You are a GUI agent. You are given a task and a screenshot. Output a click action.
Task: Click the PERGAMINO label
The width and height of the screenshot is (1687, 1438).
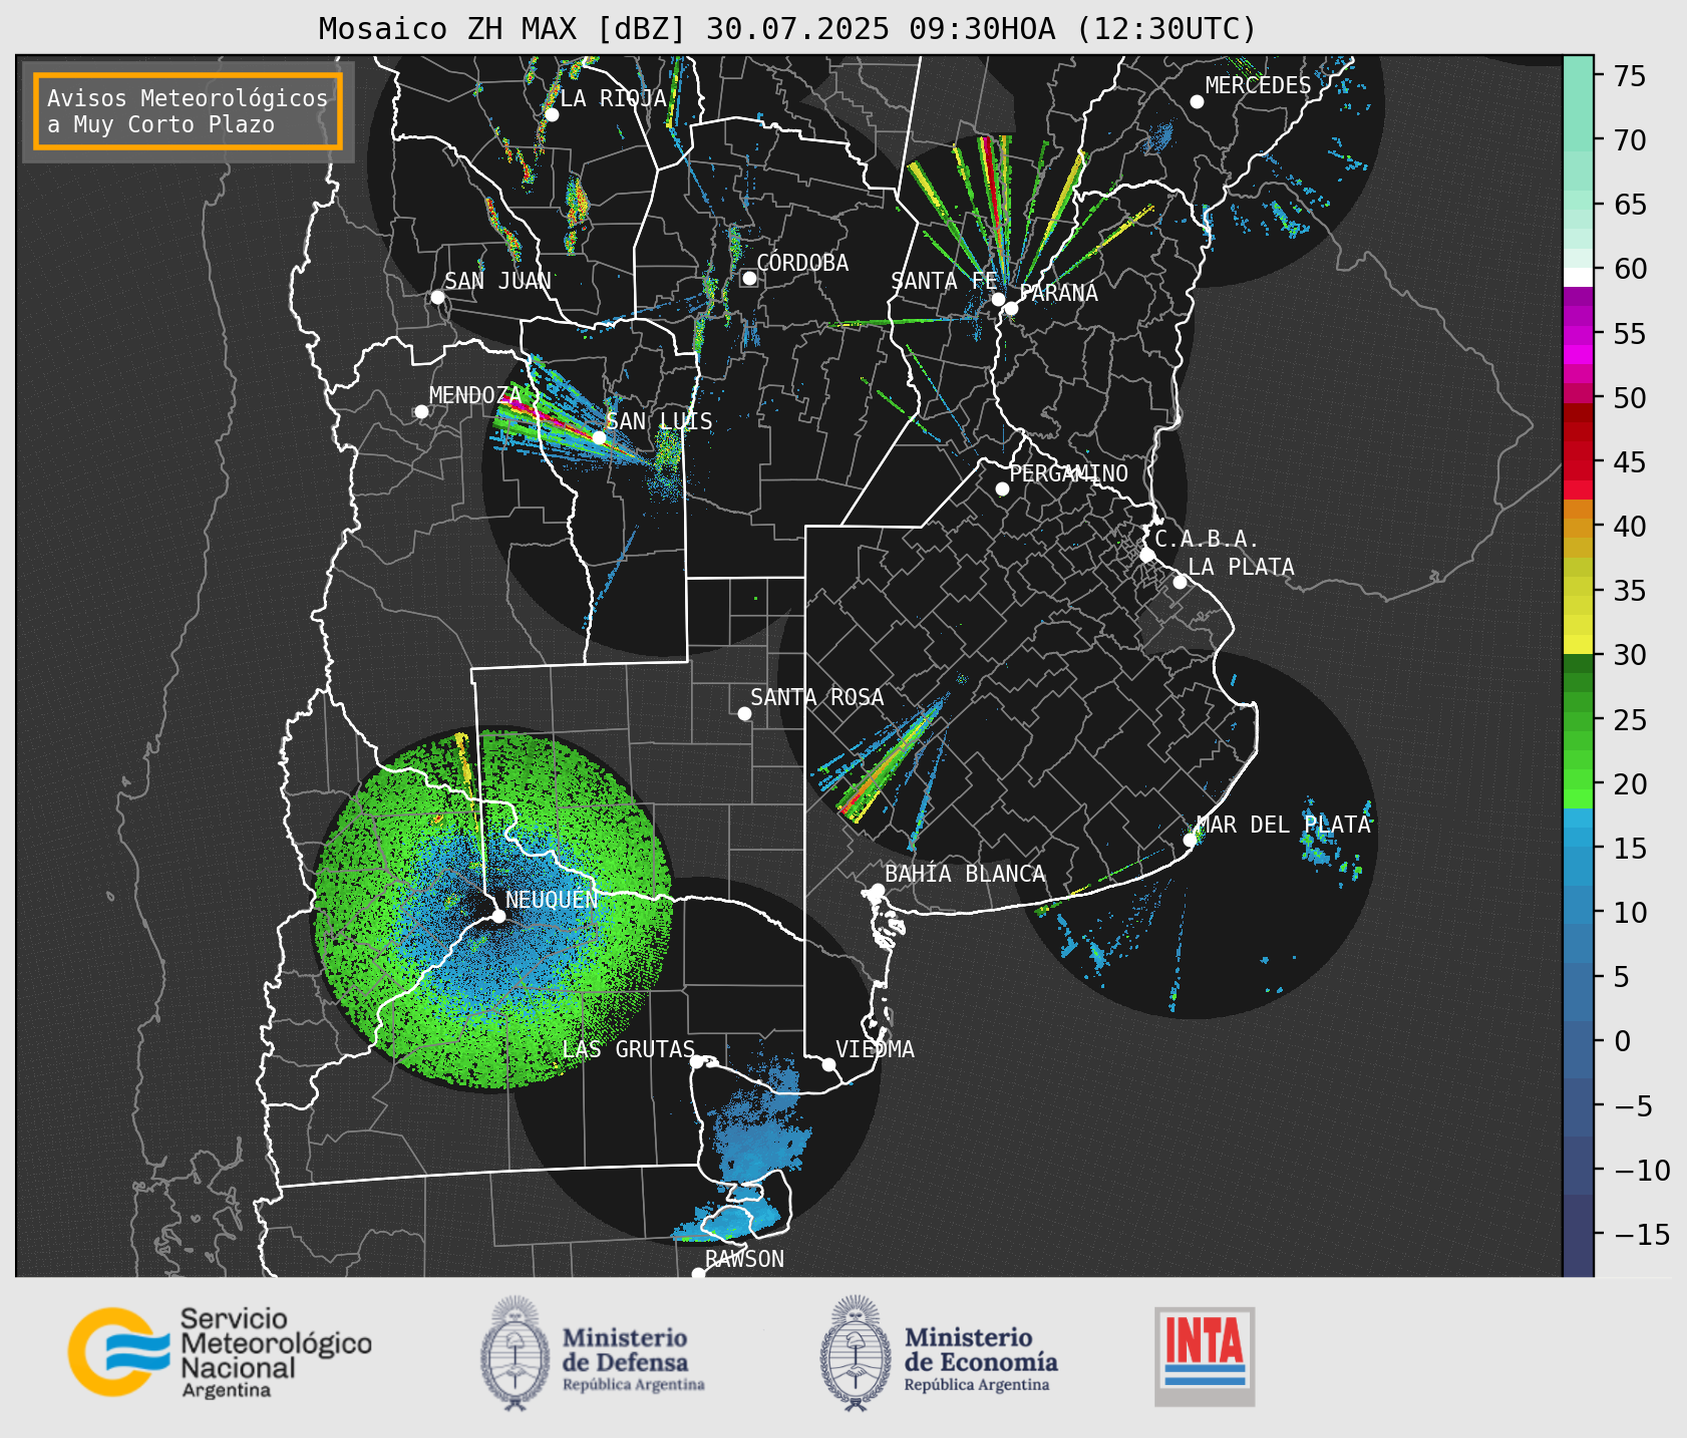pos(1068,473)
